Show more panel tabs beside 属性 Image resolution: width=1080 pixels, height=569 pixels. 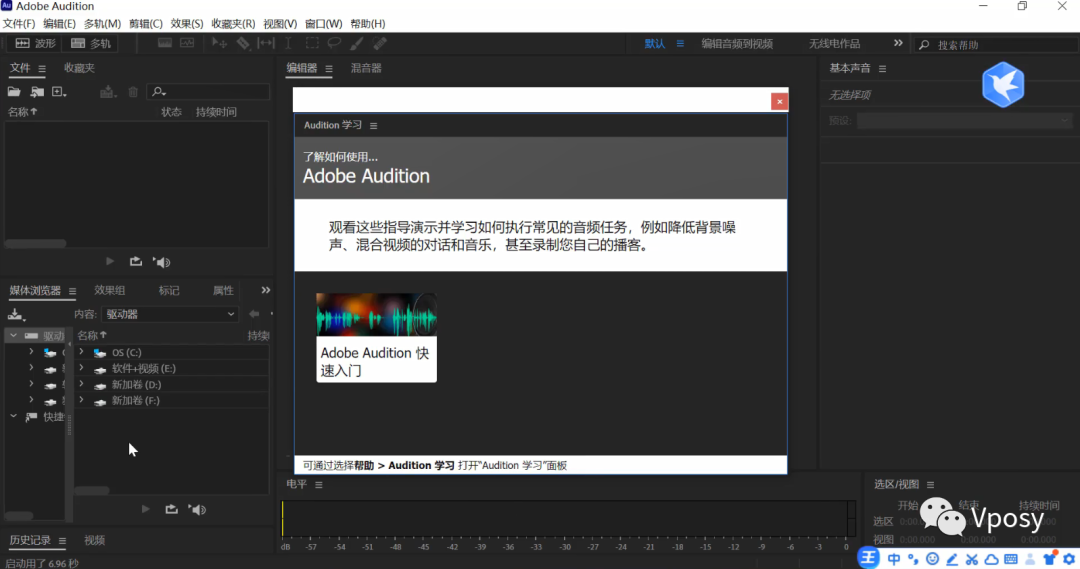point(266,290)
